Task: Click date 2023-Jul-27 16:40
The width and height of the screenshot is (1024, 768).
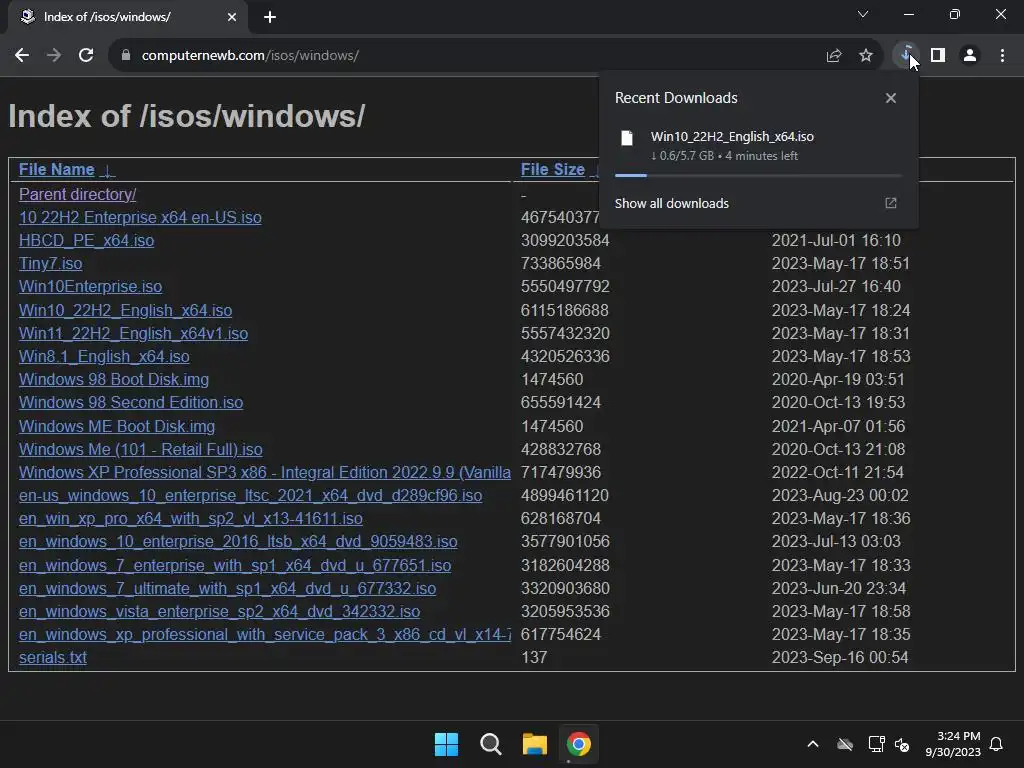Action: [836, 286]
